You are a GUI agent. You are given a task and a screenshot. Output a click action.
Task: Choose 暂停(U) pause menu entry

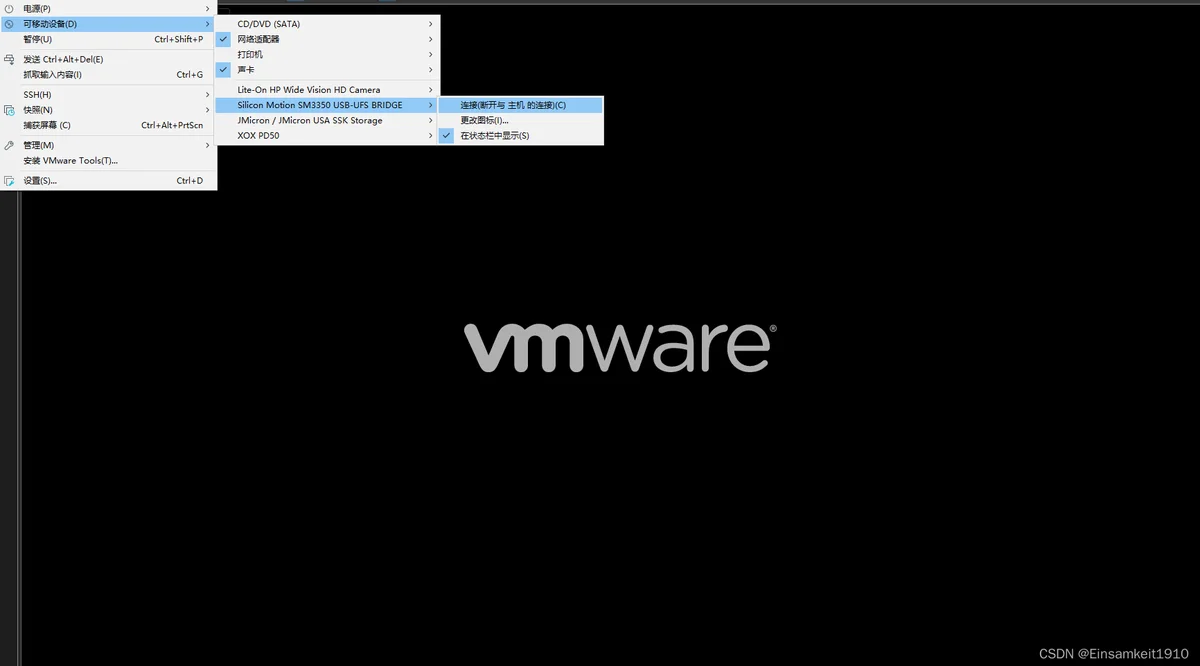(x=108, y=39)
